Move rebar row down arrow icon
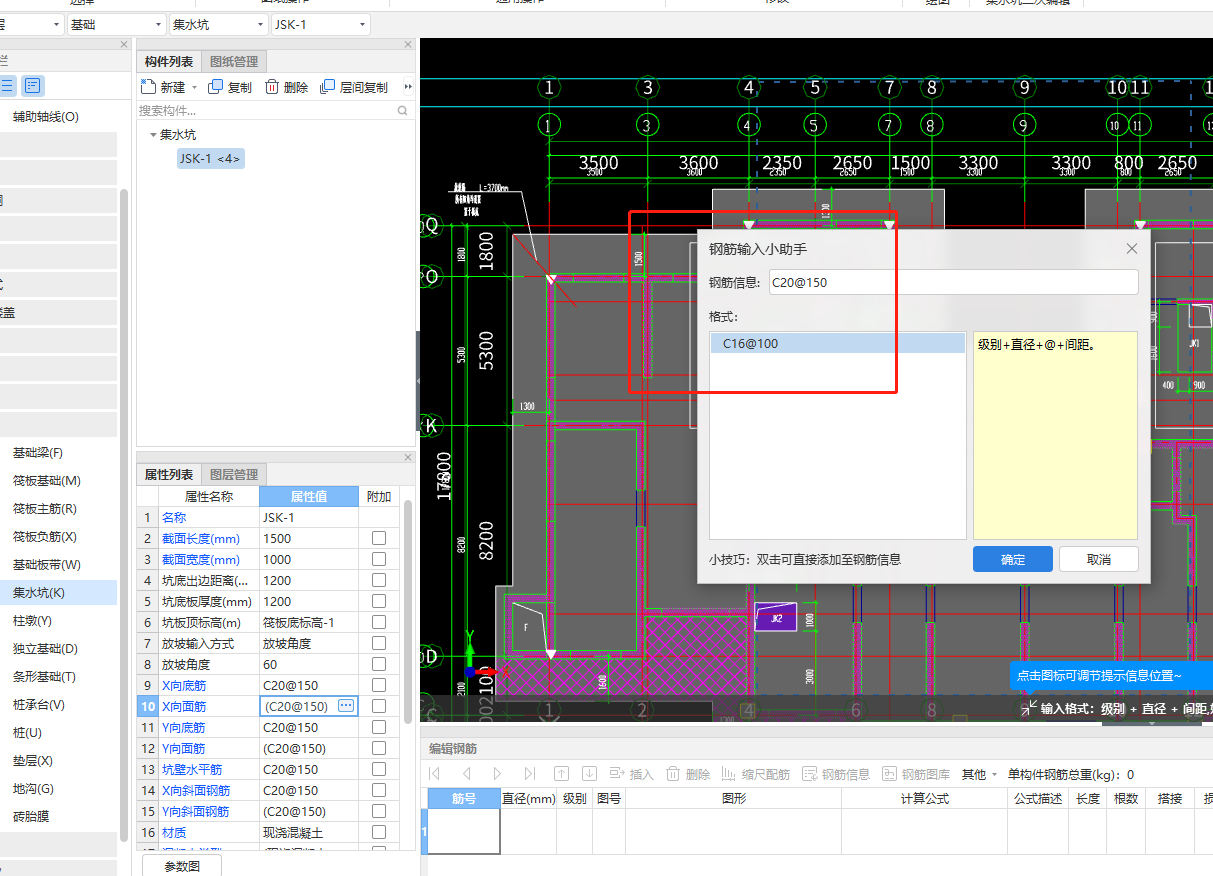The image size is (1213, 876). tap(590, 774)
